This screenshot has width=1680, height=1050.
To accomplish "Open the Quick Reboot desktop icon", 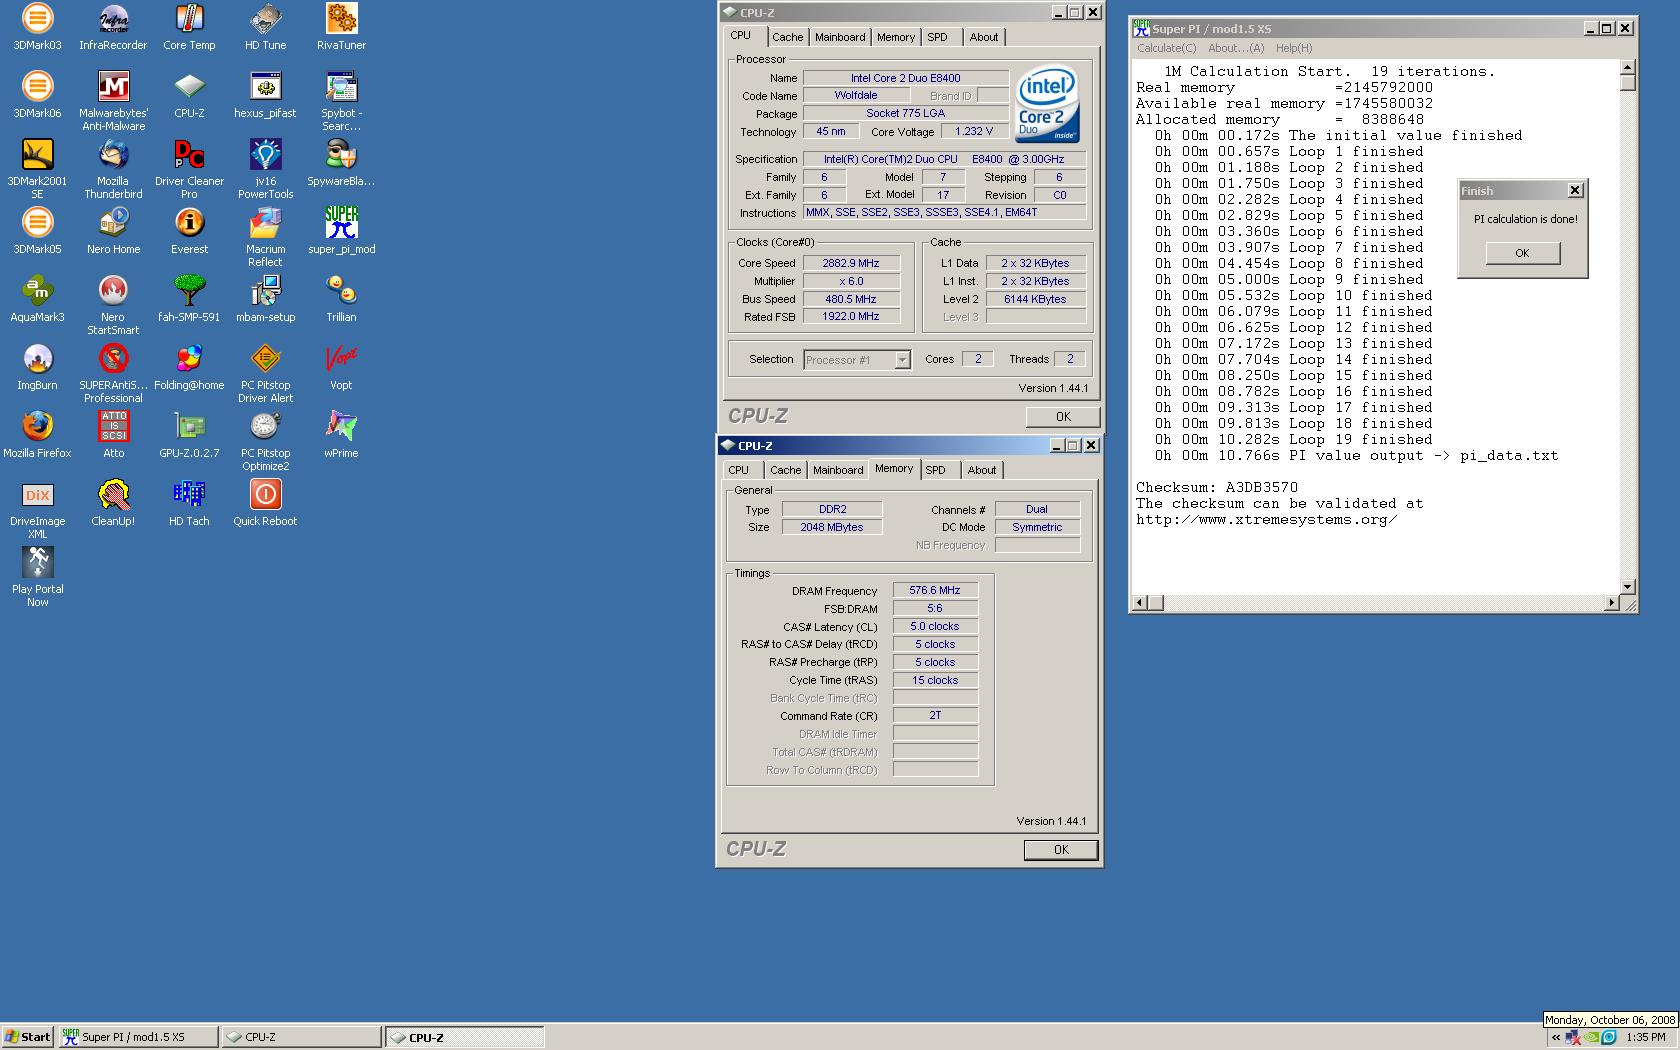I will coord(265,503).
